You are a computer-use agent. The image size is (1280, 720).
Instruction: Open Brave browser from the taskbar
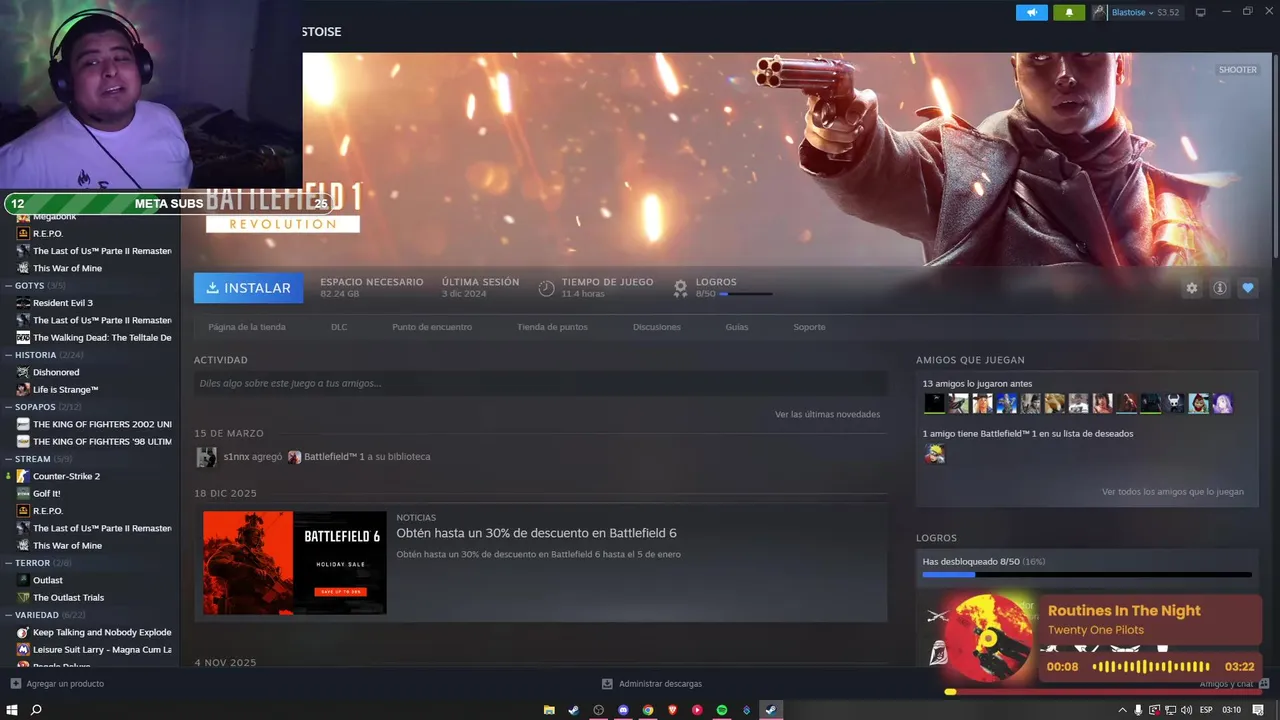672,710
